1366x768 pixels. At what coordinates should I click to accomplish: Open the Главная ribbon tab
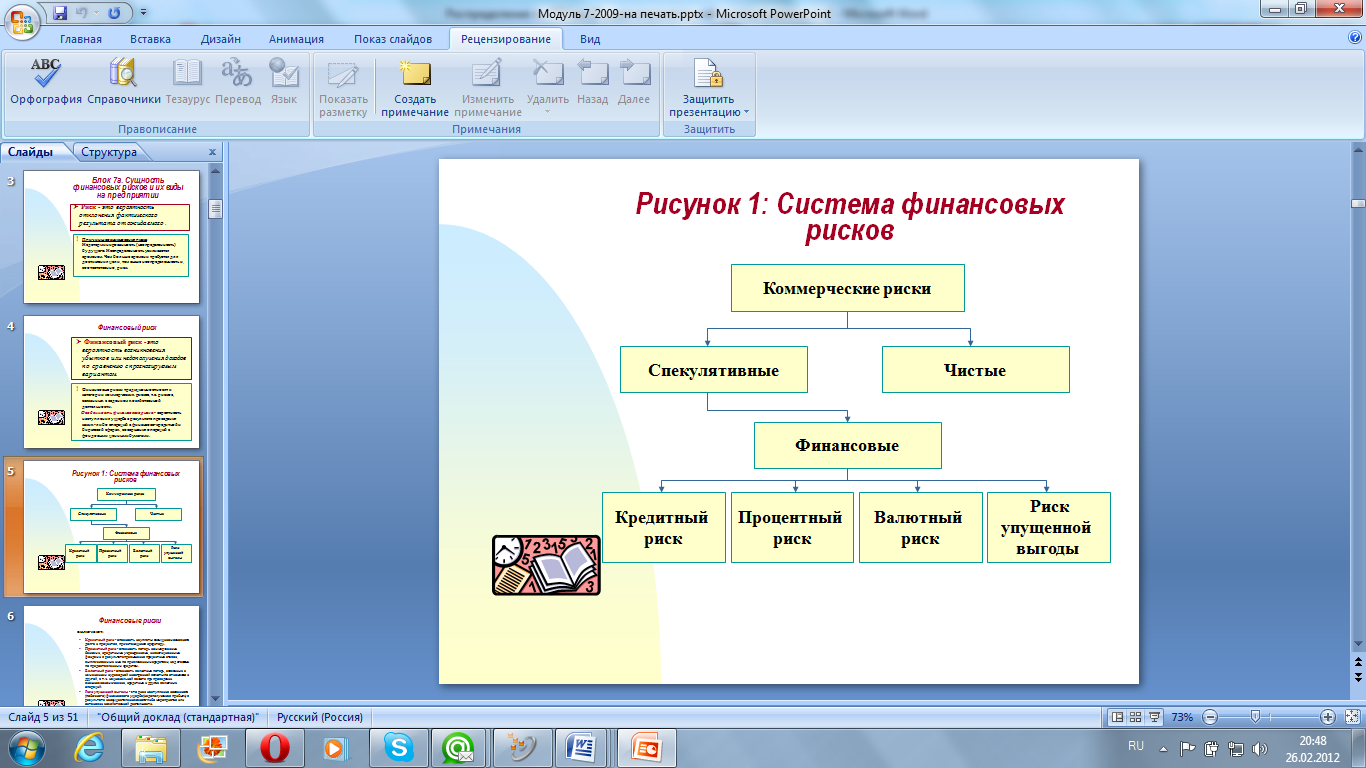point(81,39)
